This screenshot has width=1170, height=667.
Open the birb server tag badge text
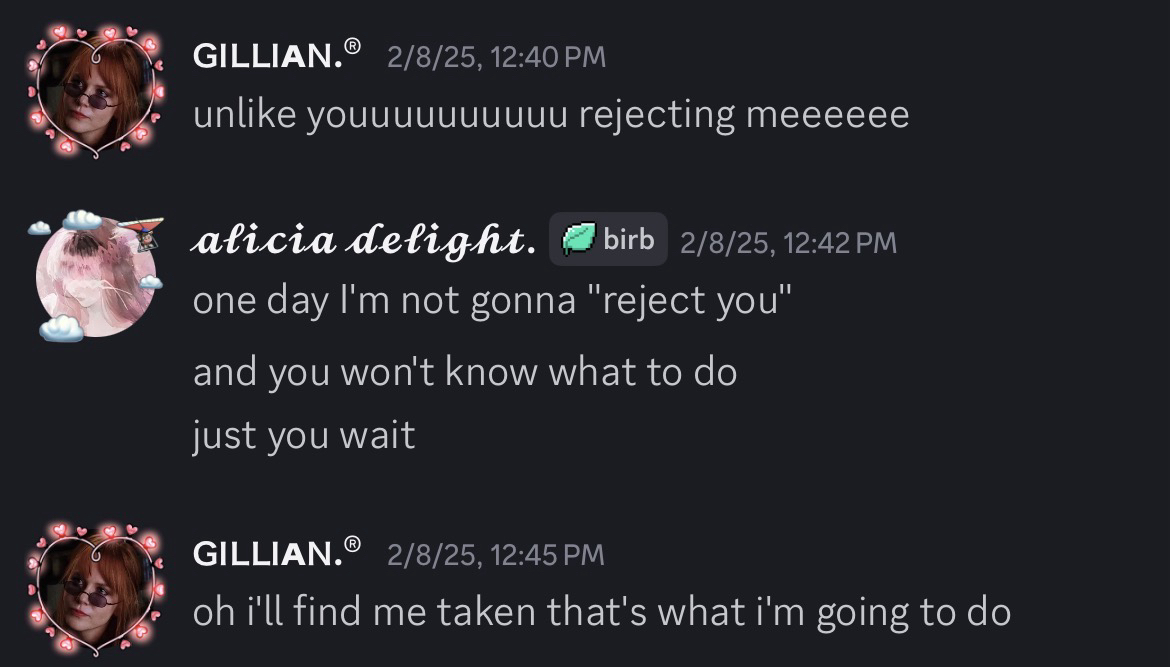tap(628, 240)
